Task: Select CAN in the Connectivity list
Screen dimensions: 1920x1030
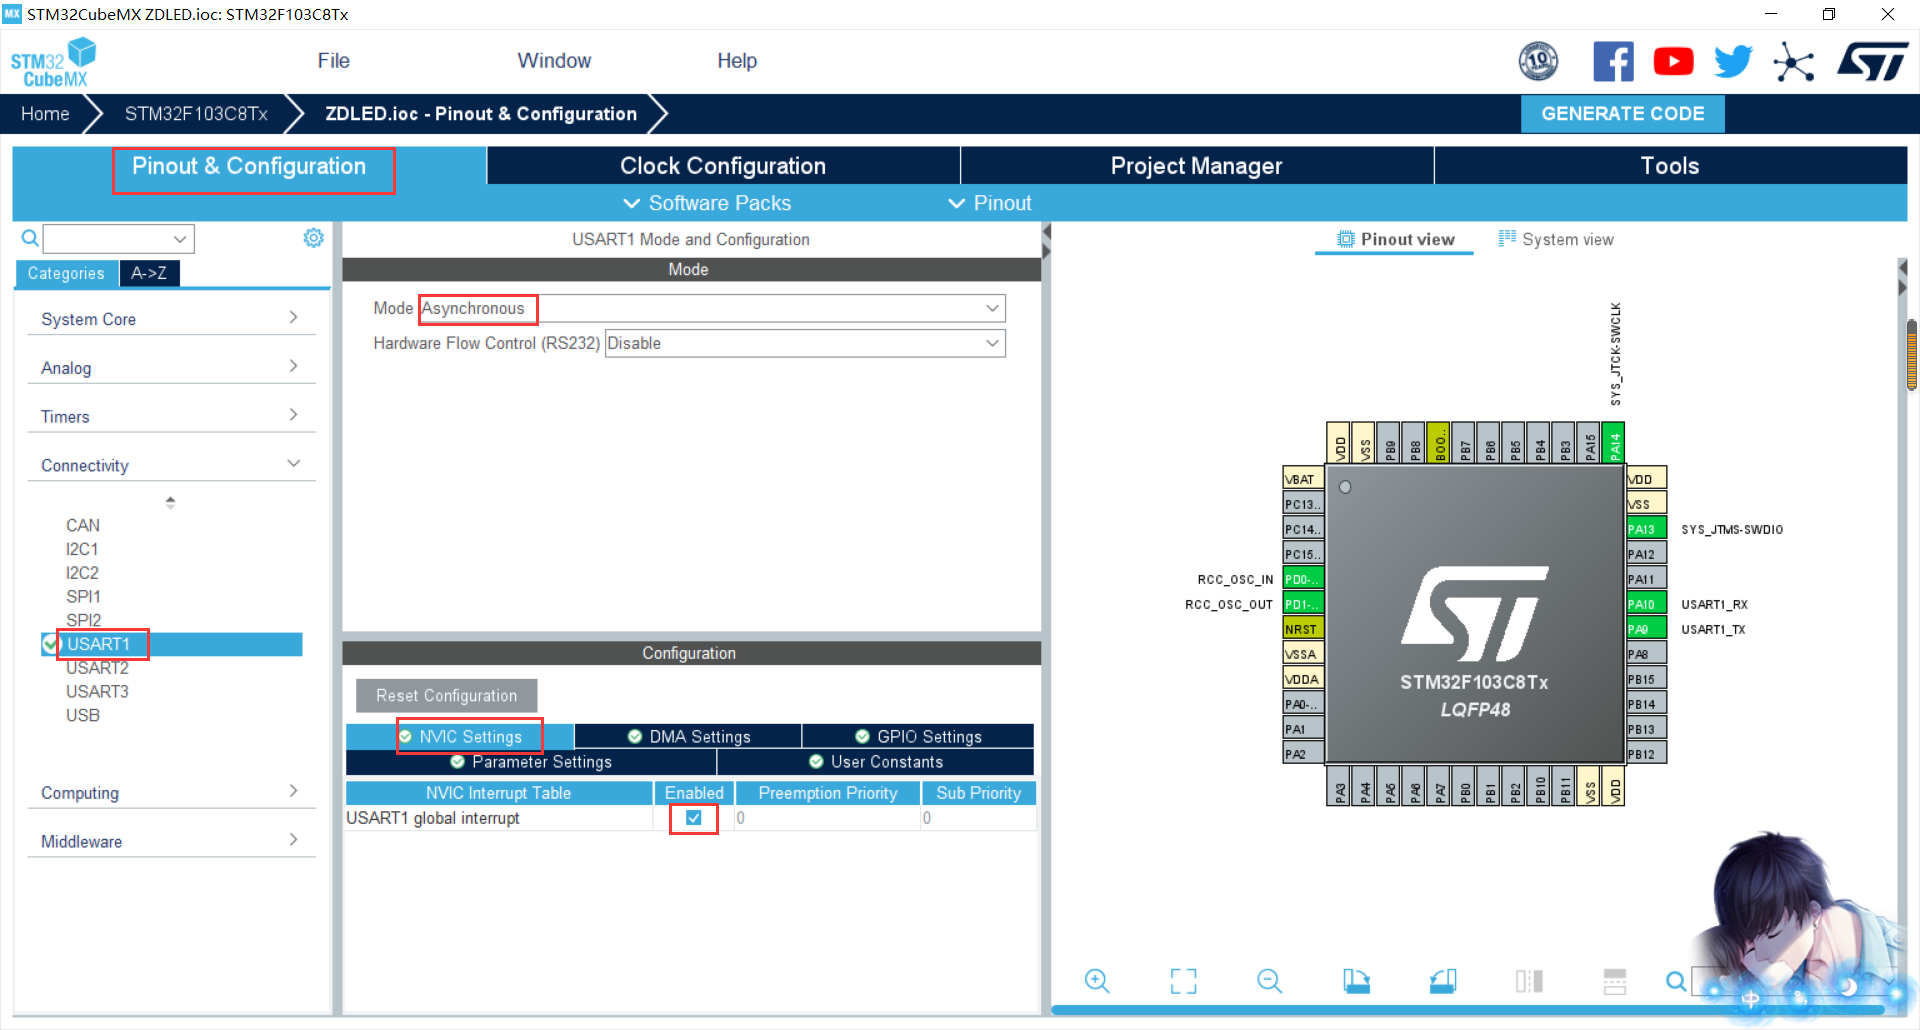Action: pyautogui.click(x=83, y=525)
